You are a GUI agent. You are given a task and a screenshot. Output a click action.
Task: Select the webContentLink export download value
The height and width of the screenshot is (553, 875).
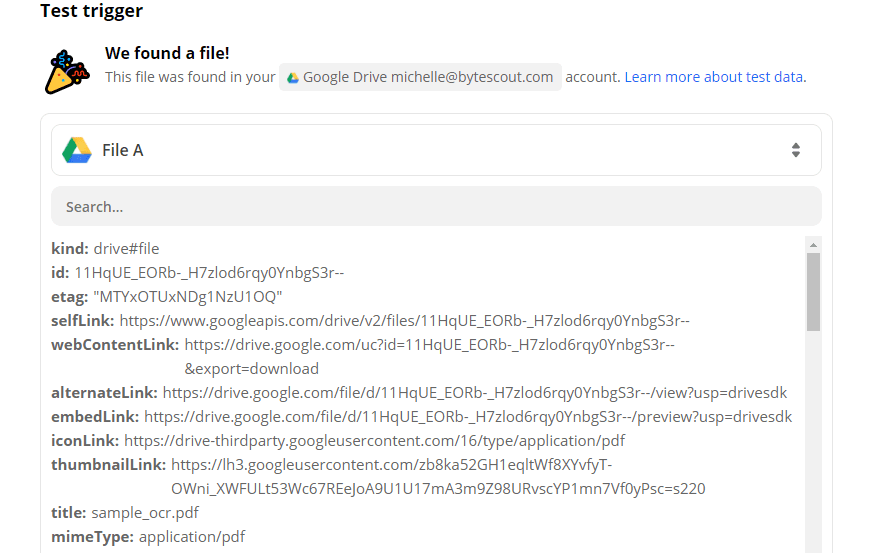251,369
